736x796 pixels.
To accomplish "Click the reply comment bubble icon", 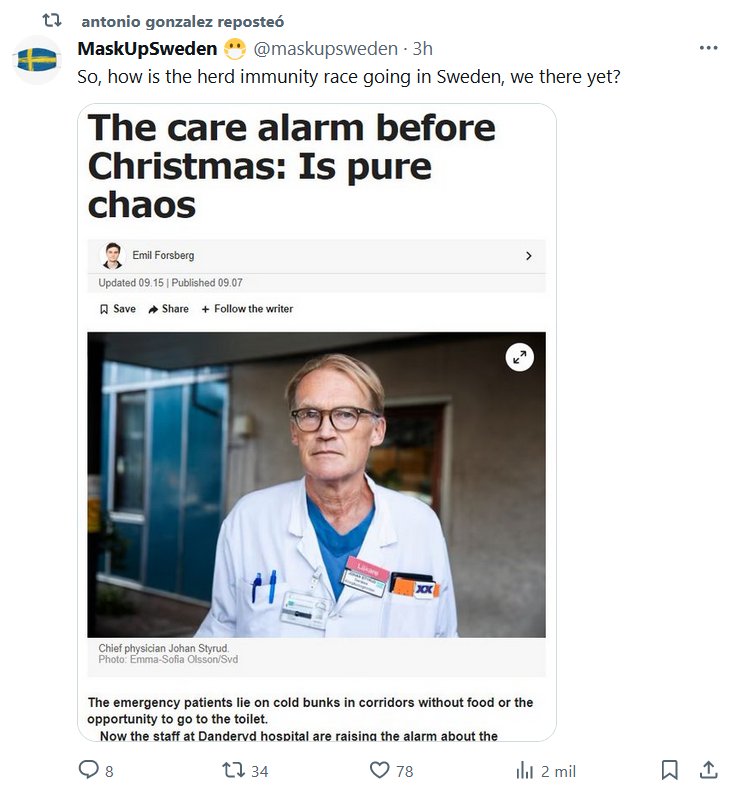I will 88,770.
